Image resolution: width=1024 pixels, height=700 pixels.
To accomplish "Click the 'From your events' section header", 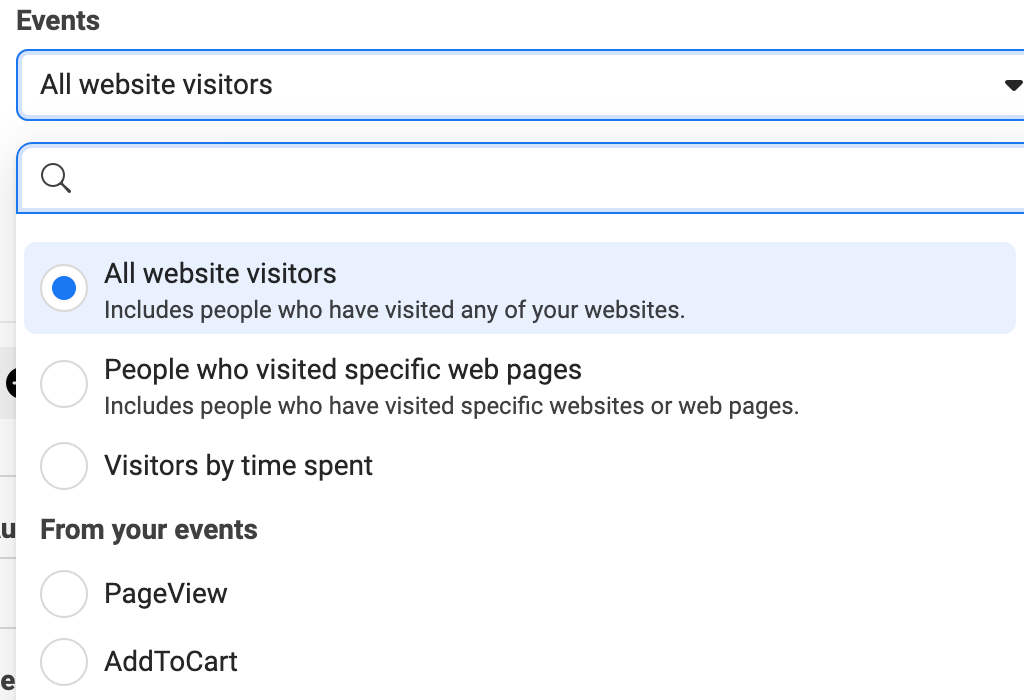I will (148, 529).
